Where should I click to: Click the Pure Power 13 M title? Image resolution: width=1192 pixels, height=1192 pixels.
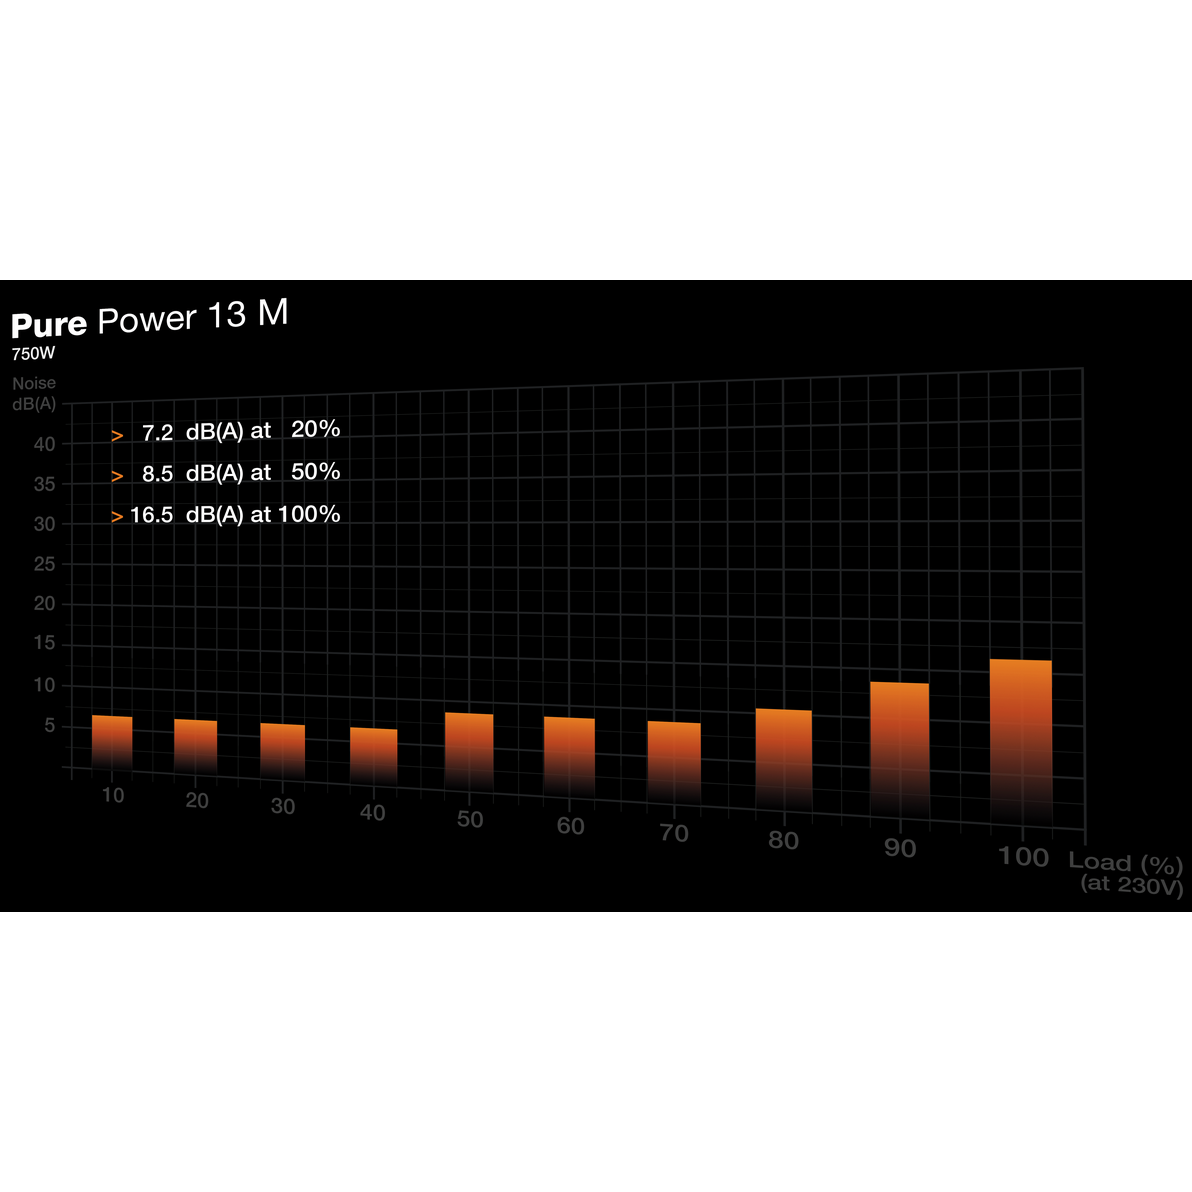tap(150, 319)
